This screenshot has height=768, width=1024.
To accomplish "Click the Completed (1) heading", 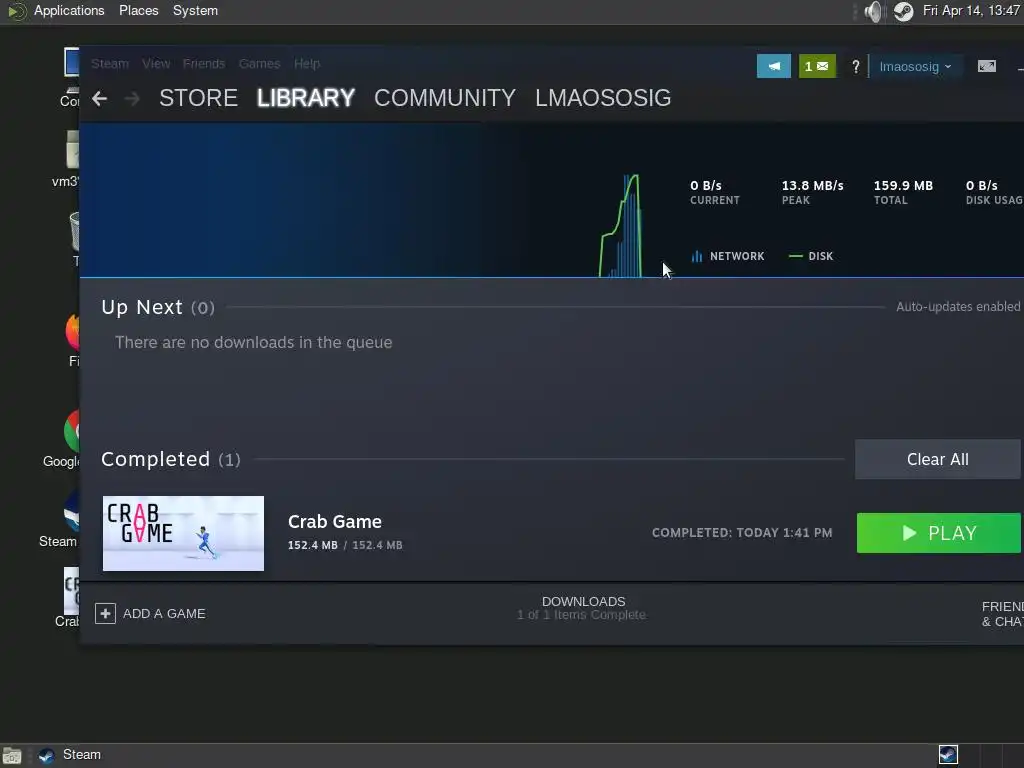I will (170, 459).
